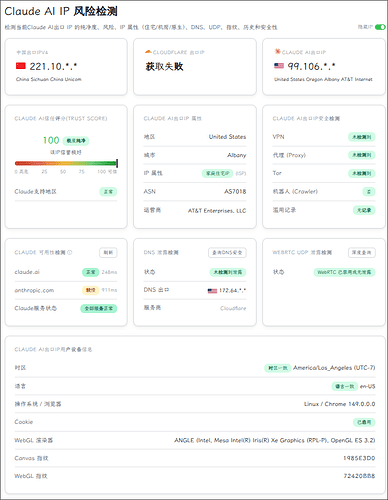Click the timezone match badge

pyautogui.click(x=278, y=368)
